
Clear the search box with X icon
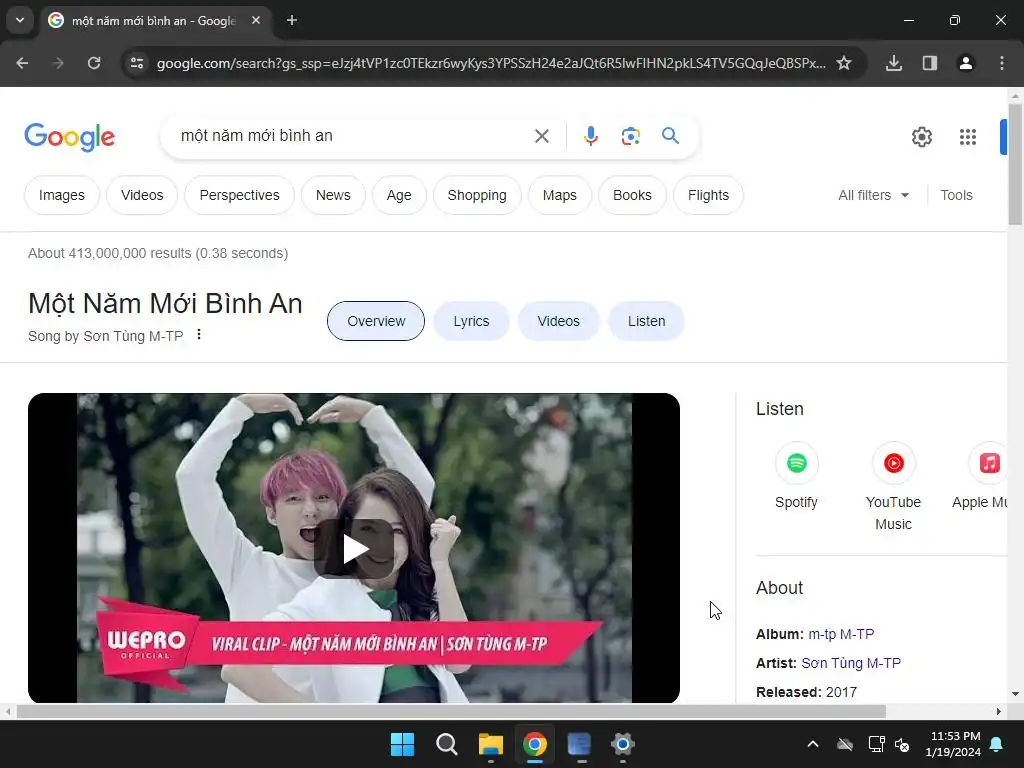541,136
